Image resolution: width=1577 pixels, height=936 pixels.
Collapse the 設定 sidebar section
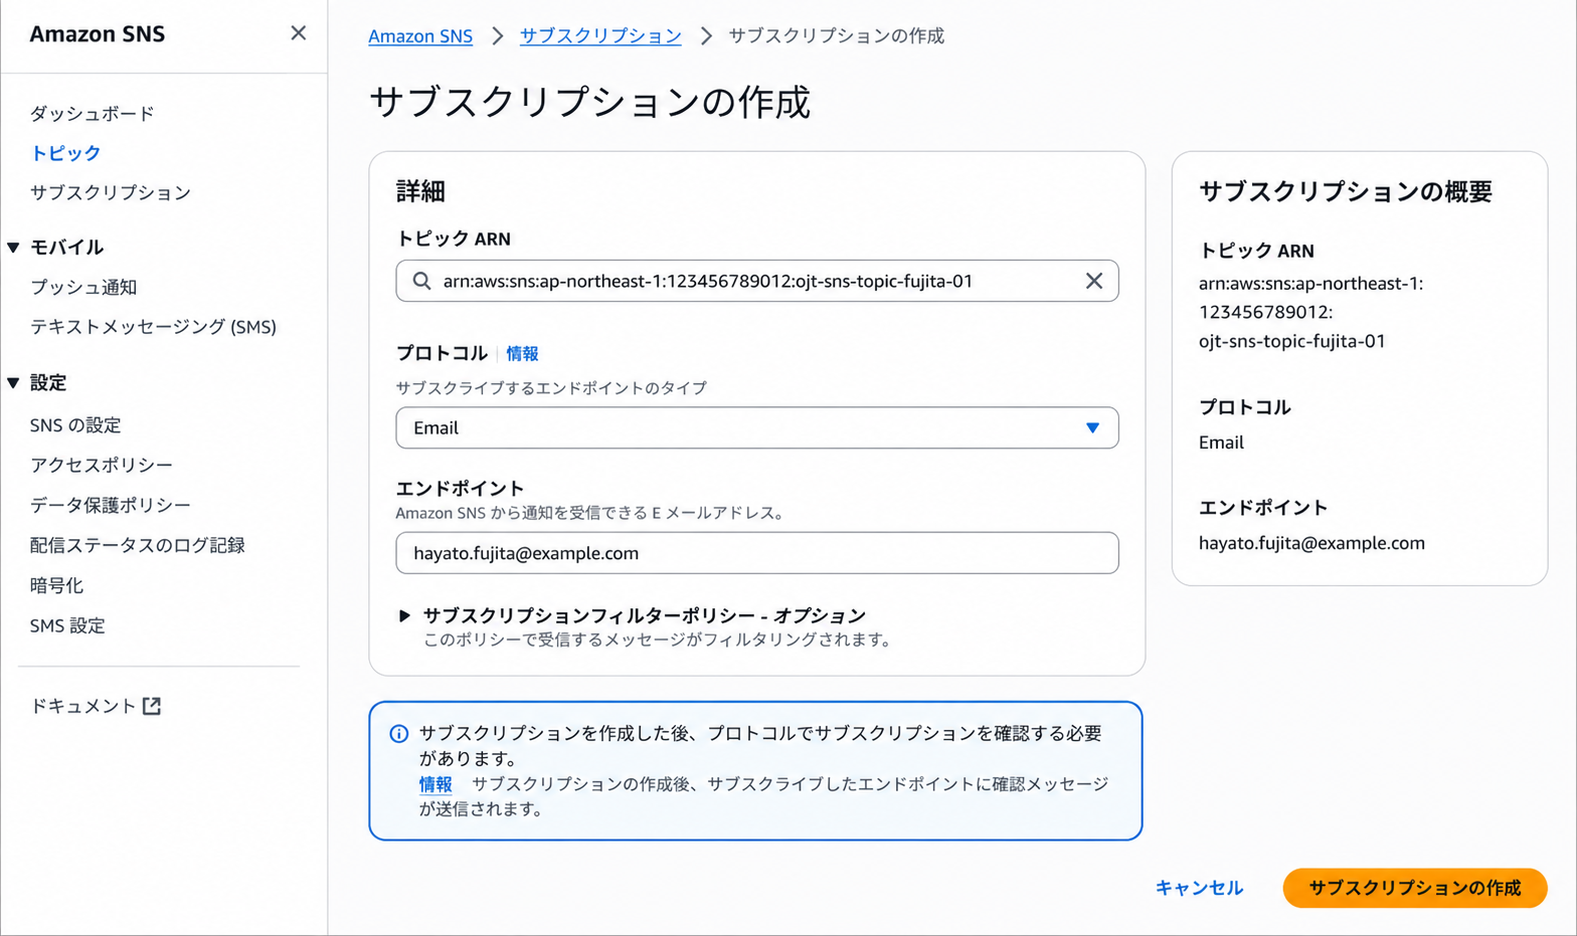pos(14,382)
